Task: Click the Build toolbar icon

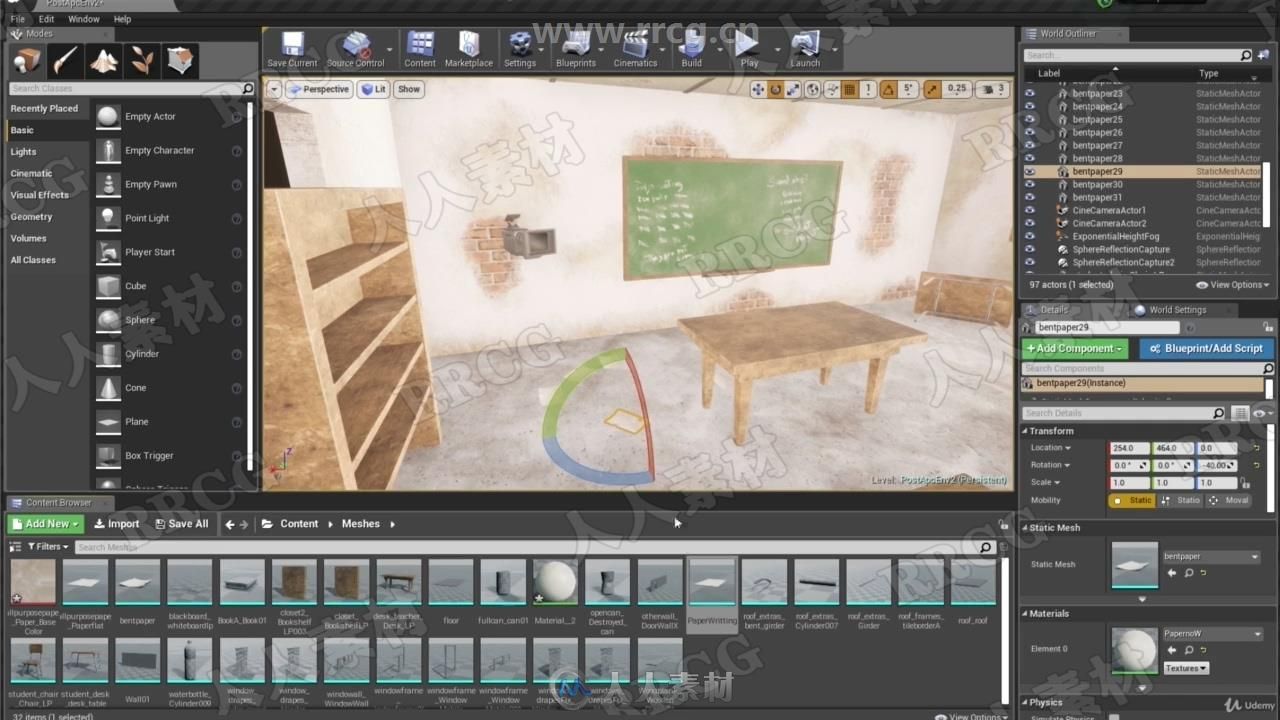Action: 691,50
